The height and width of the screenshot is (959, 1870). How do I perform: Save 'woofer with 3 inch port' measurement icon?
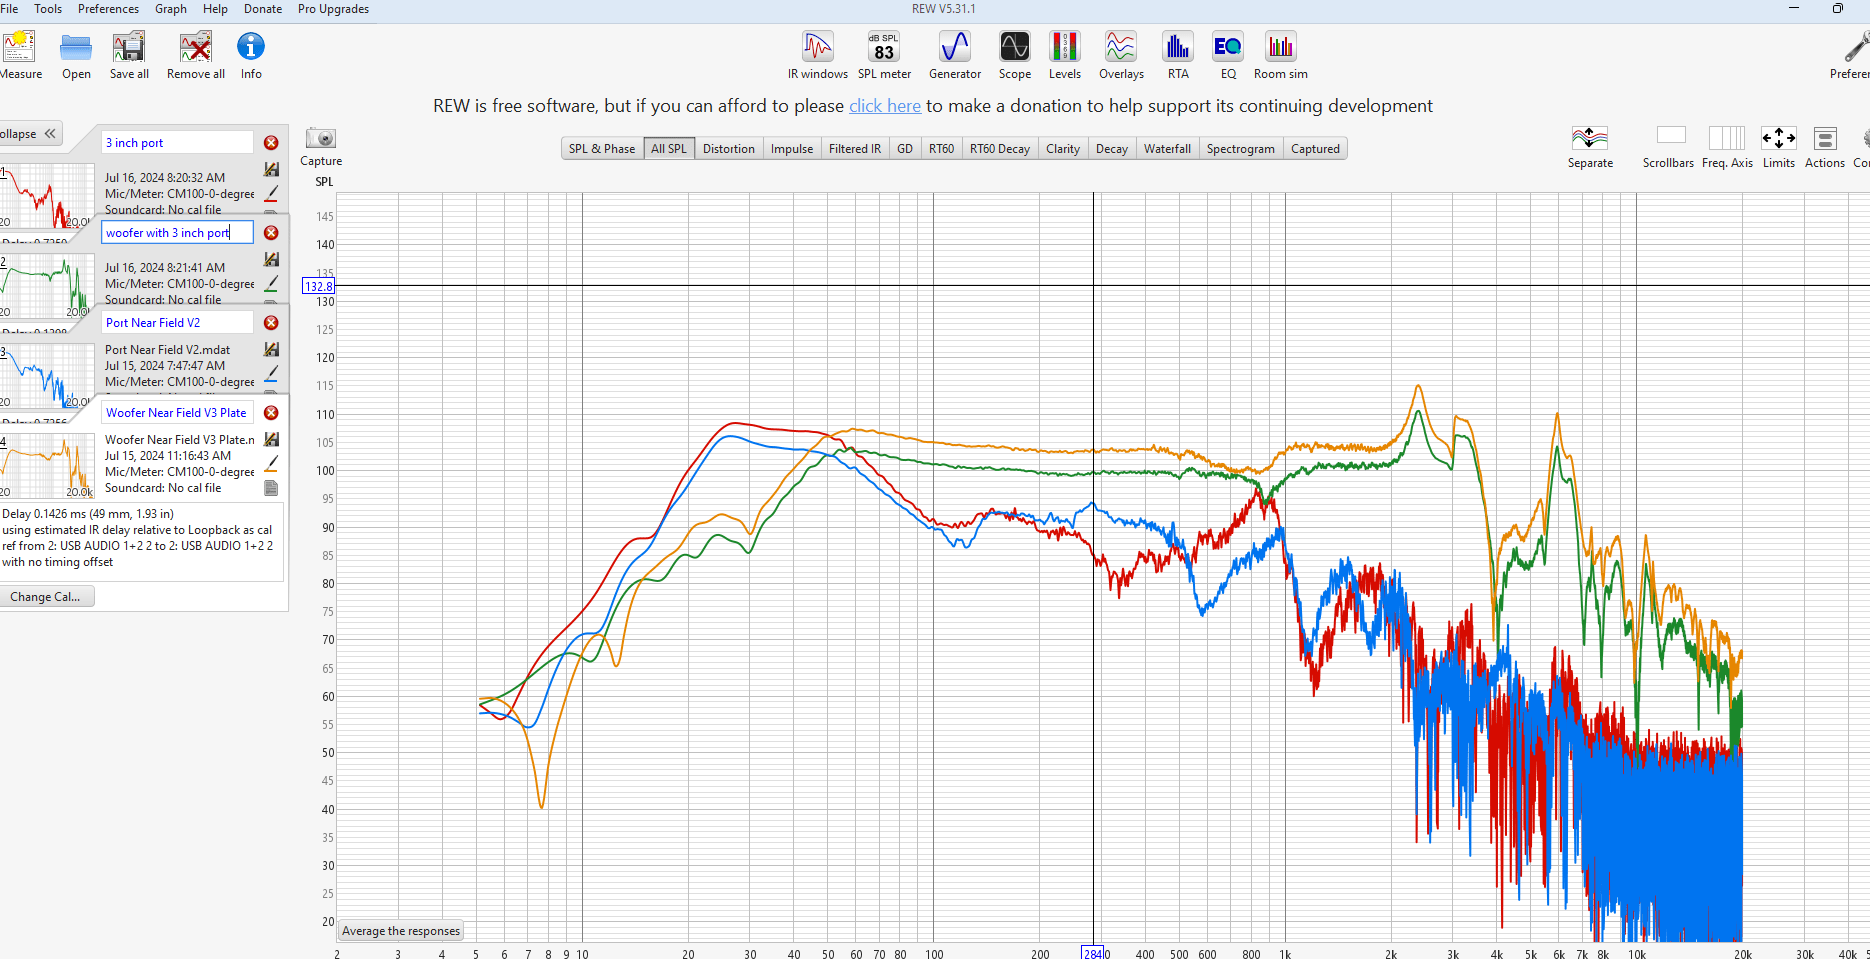click(271, 260)
